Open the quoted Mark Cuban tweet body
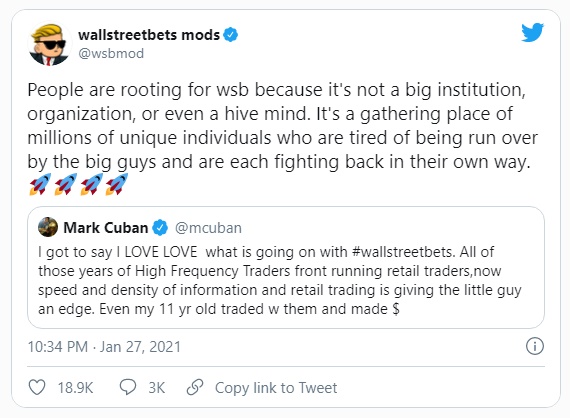This screenshot has width=570, height=418. pos(280,280)
